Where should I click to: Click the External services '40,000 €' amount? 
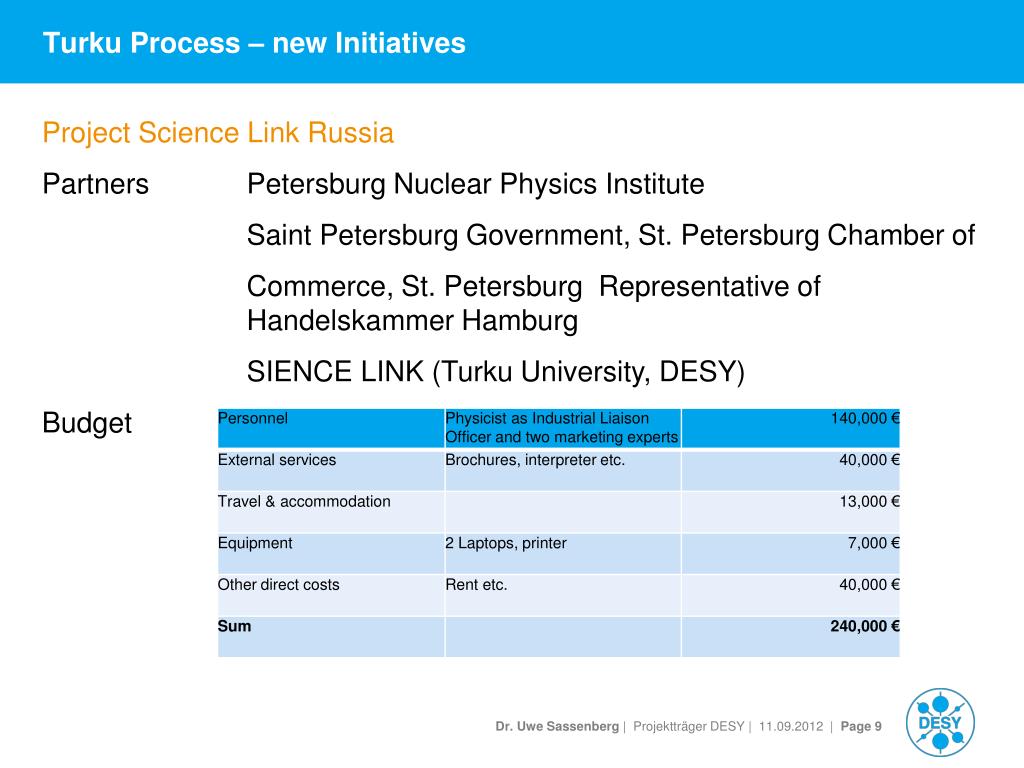click(x=790, y=470)
